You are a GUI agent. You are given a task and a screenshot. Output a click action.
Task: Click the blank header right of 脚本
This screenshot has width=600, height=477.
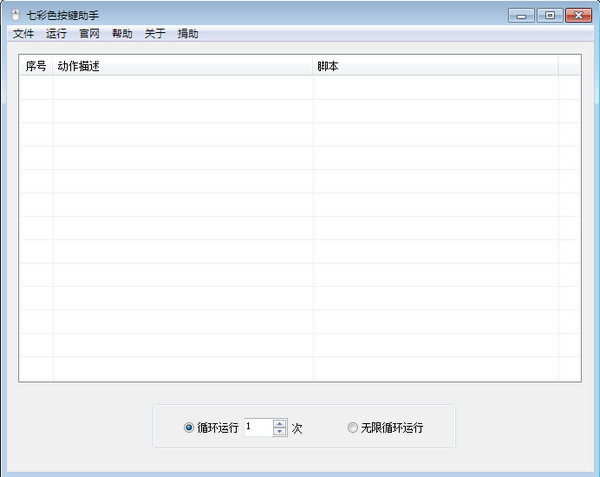point(569,66)
